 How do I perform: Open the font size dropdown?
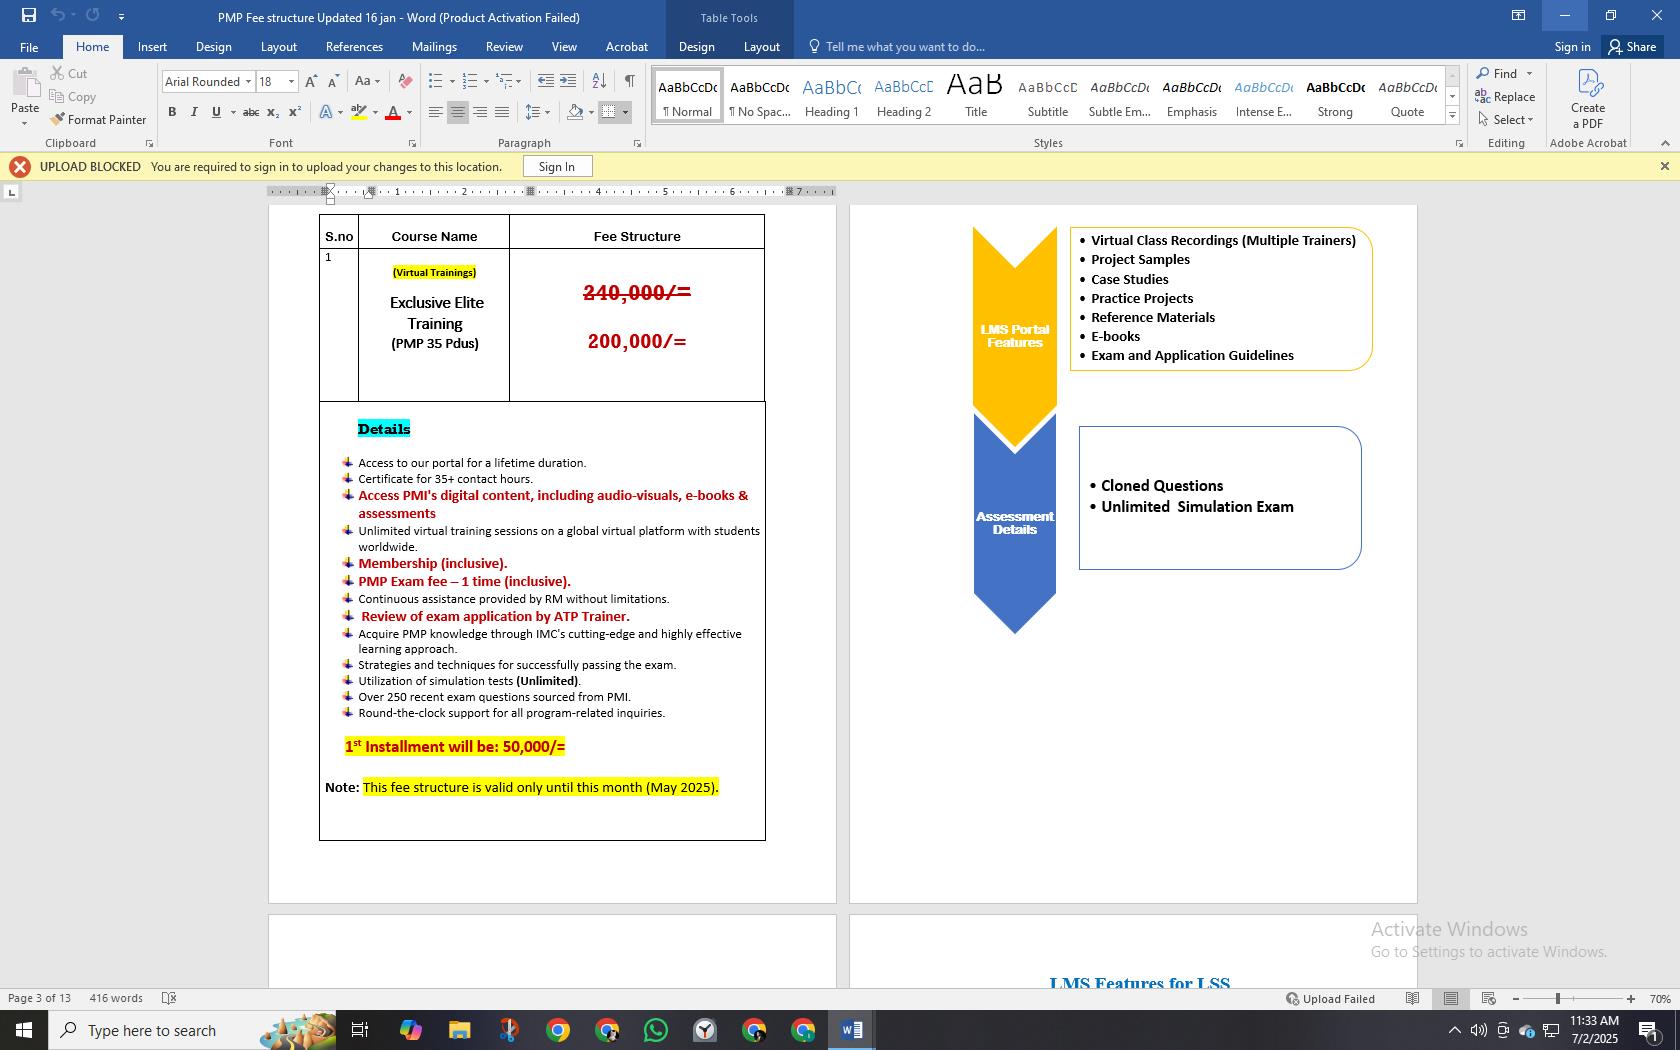point(291,81)
